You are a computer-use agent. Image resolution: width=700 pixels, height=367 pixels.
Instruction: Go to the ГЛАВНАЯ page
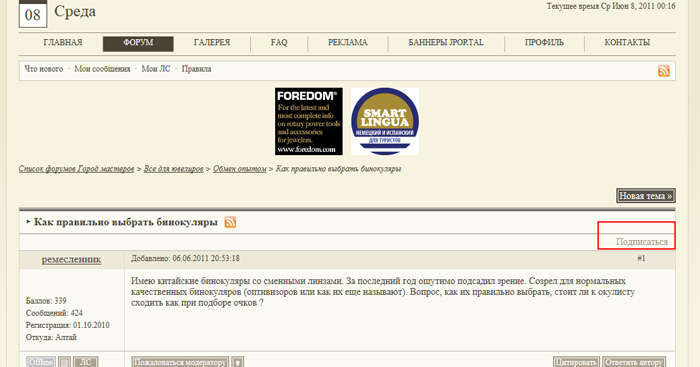[x=63, y=42]
